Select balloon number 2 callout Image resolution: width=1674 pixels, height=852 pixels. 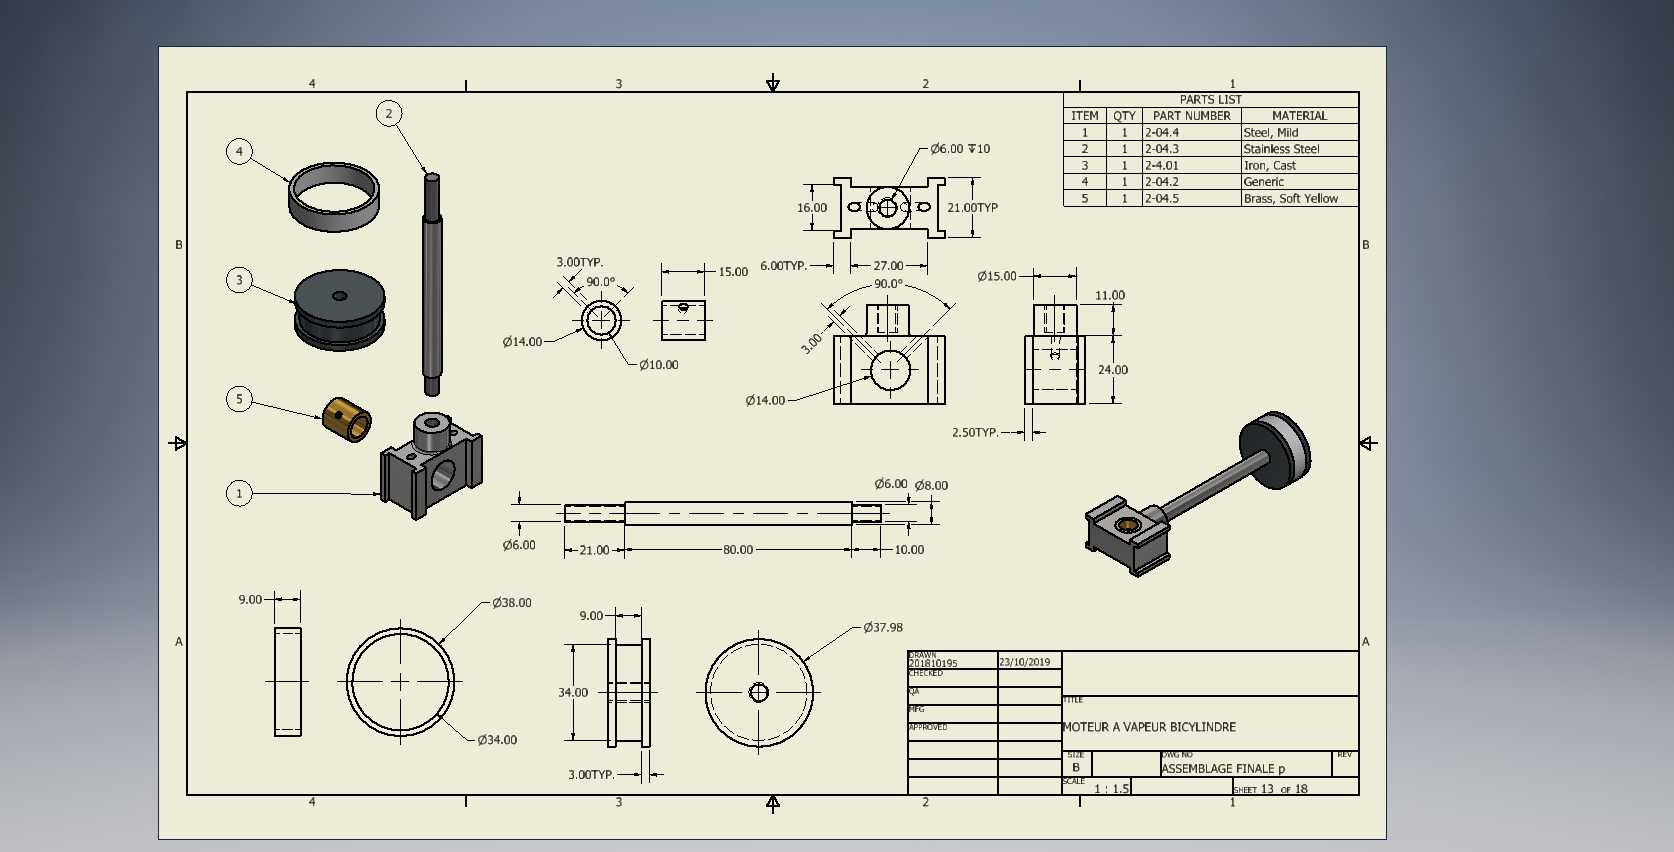(x=389, y=113)
